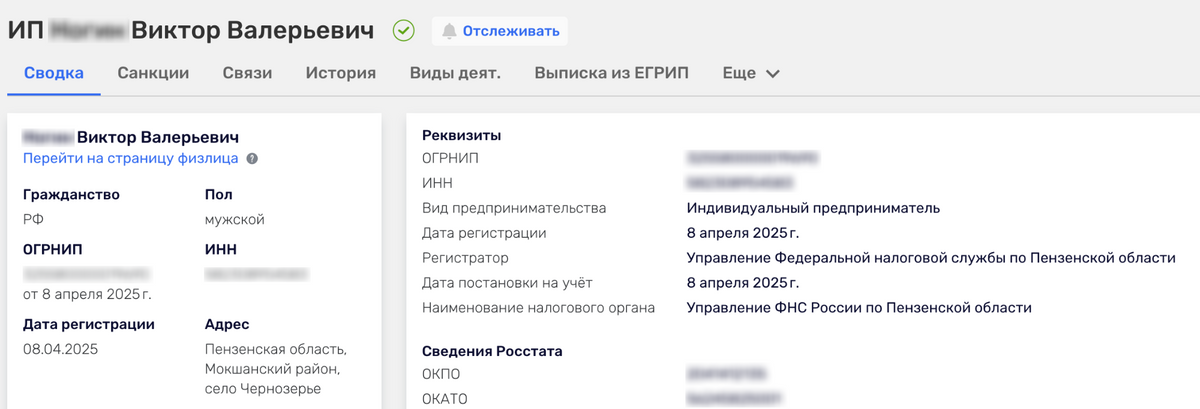Click the question mark help icon
The width and height of the screenshot is (1200, 409).
tap(252, 158)
